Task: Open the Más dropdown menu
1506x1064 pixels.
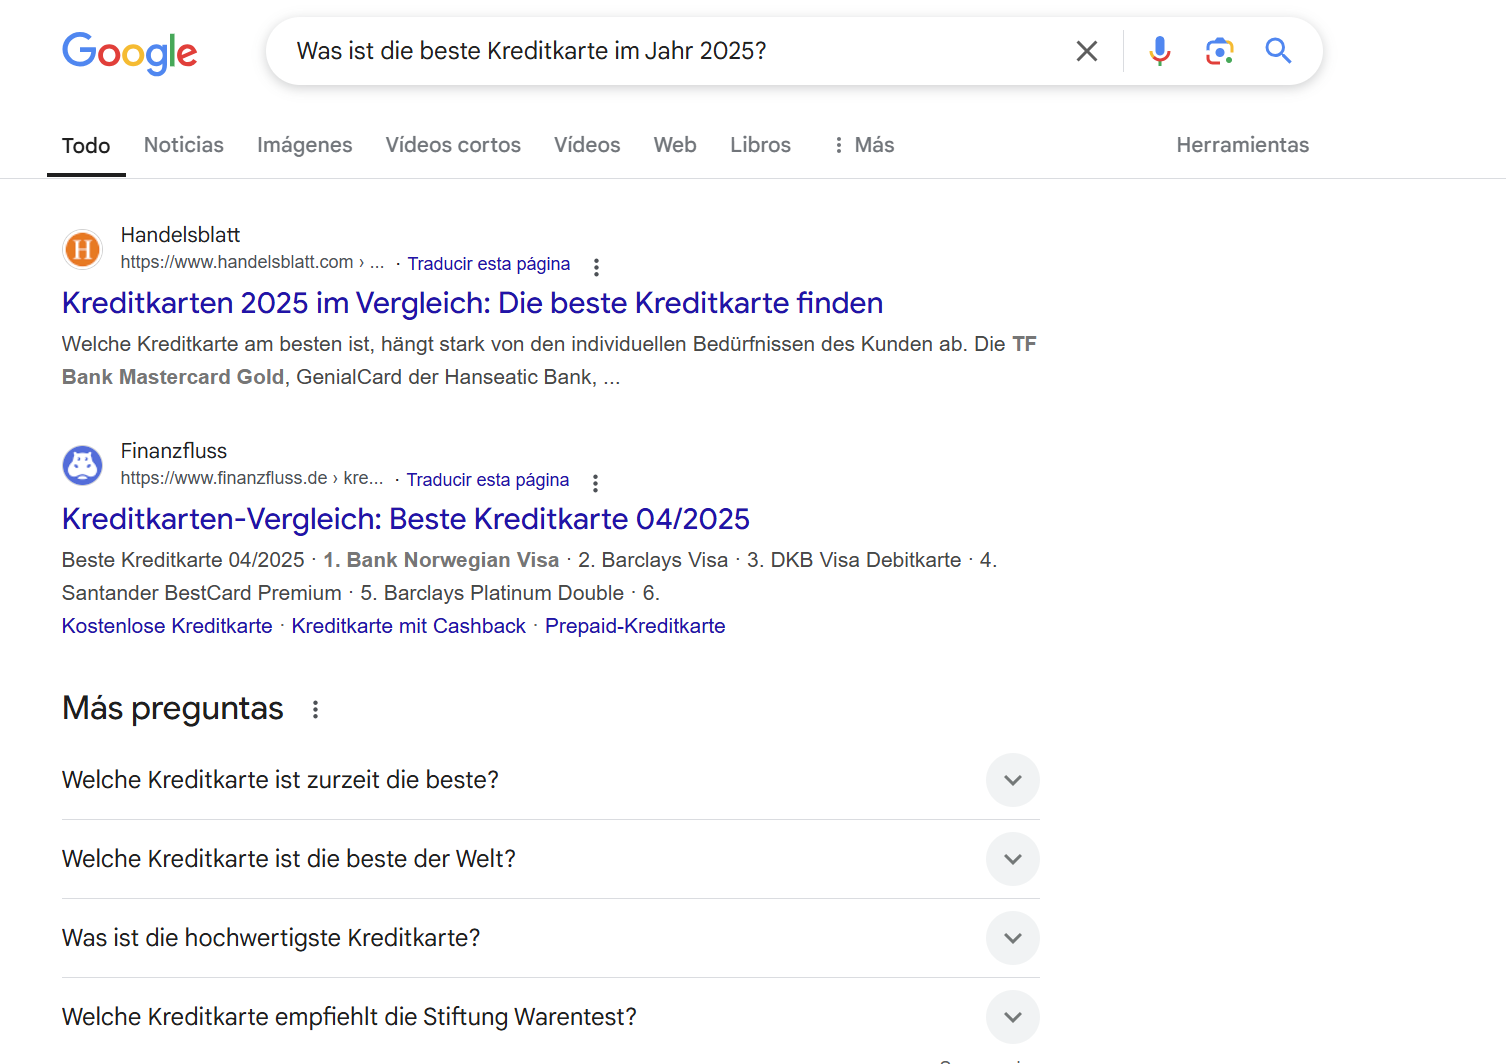Action: point(864,145)
